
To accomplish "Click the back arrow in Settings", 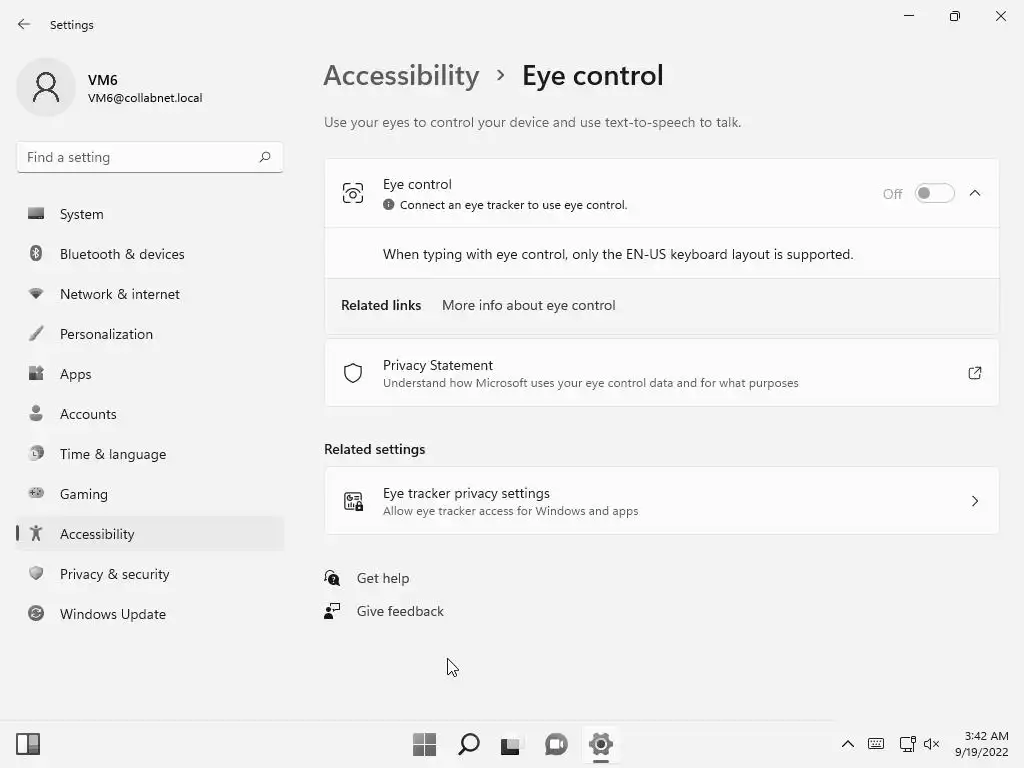I will click(x=24, y=25).
